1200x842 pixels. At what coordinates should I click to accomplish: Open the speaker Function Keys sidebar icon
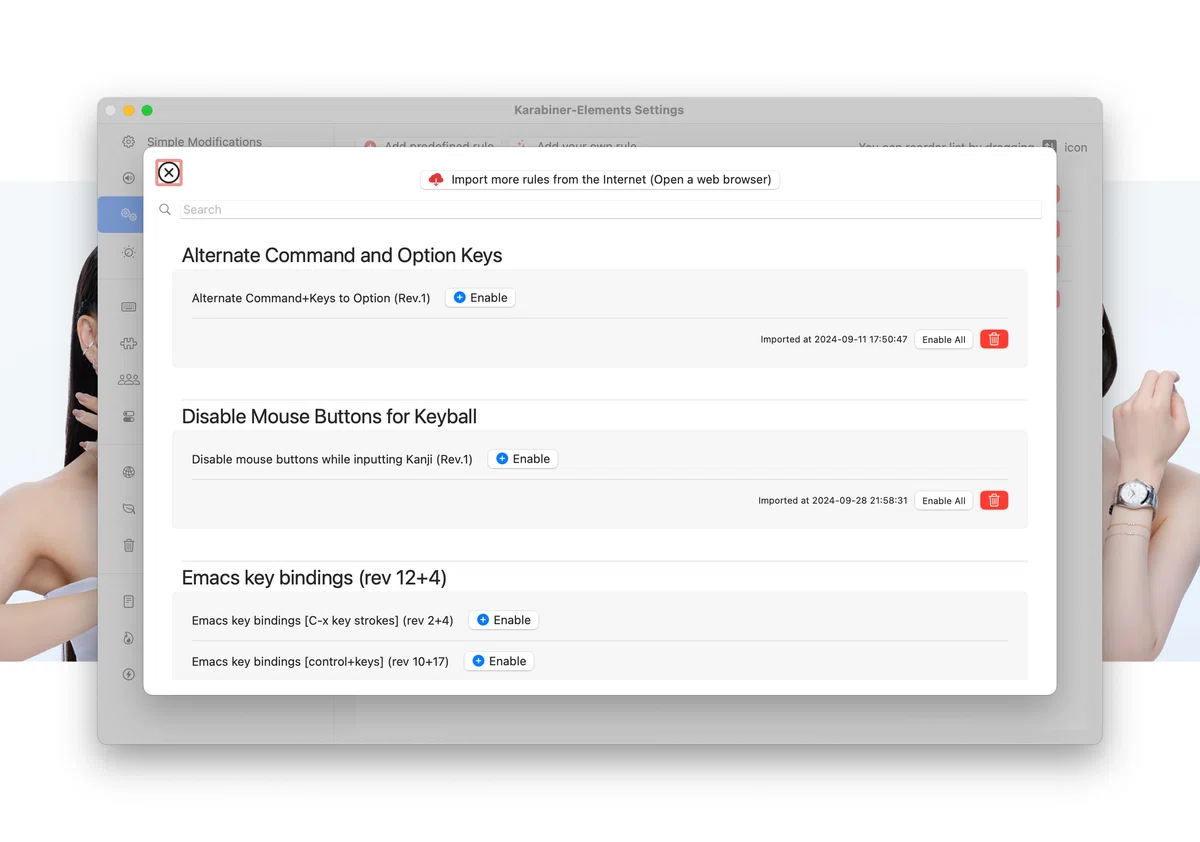(129, 179)
